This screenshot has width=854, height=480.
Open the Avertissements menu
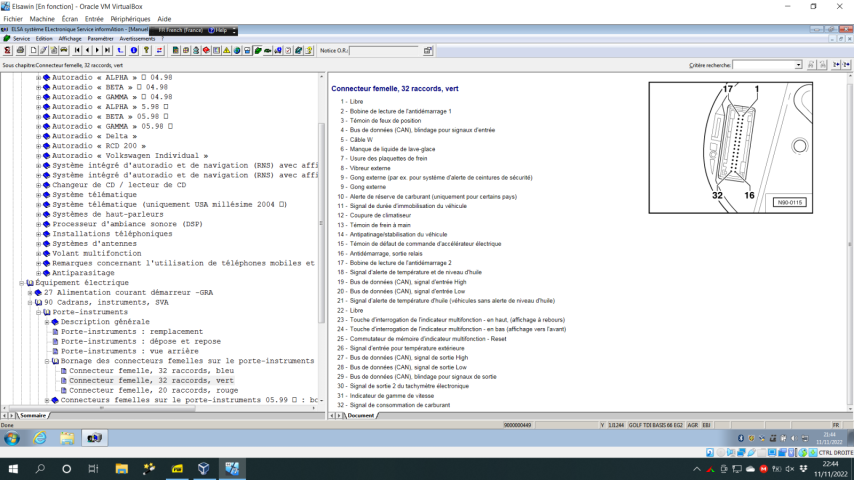137,39
